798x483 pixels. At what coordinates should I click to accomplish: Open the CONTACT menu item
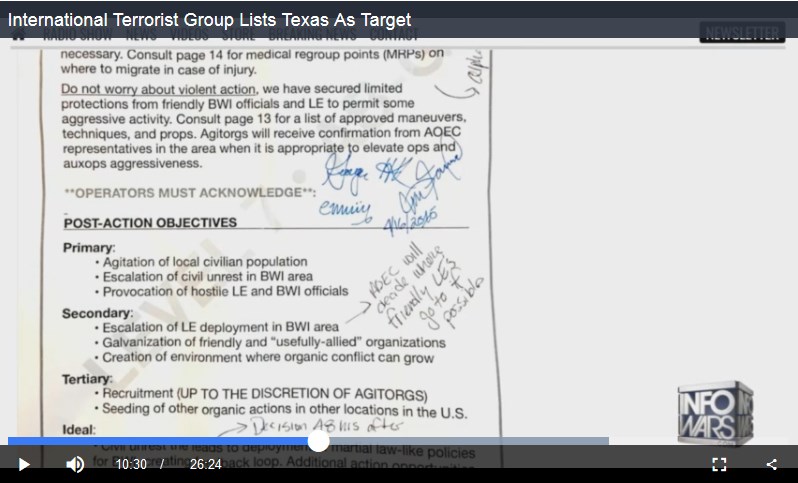[393, 35]
